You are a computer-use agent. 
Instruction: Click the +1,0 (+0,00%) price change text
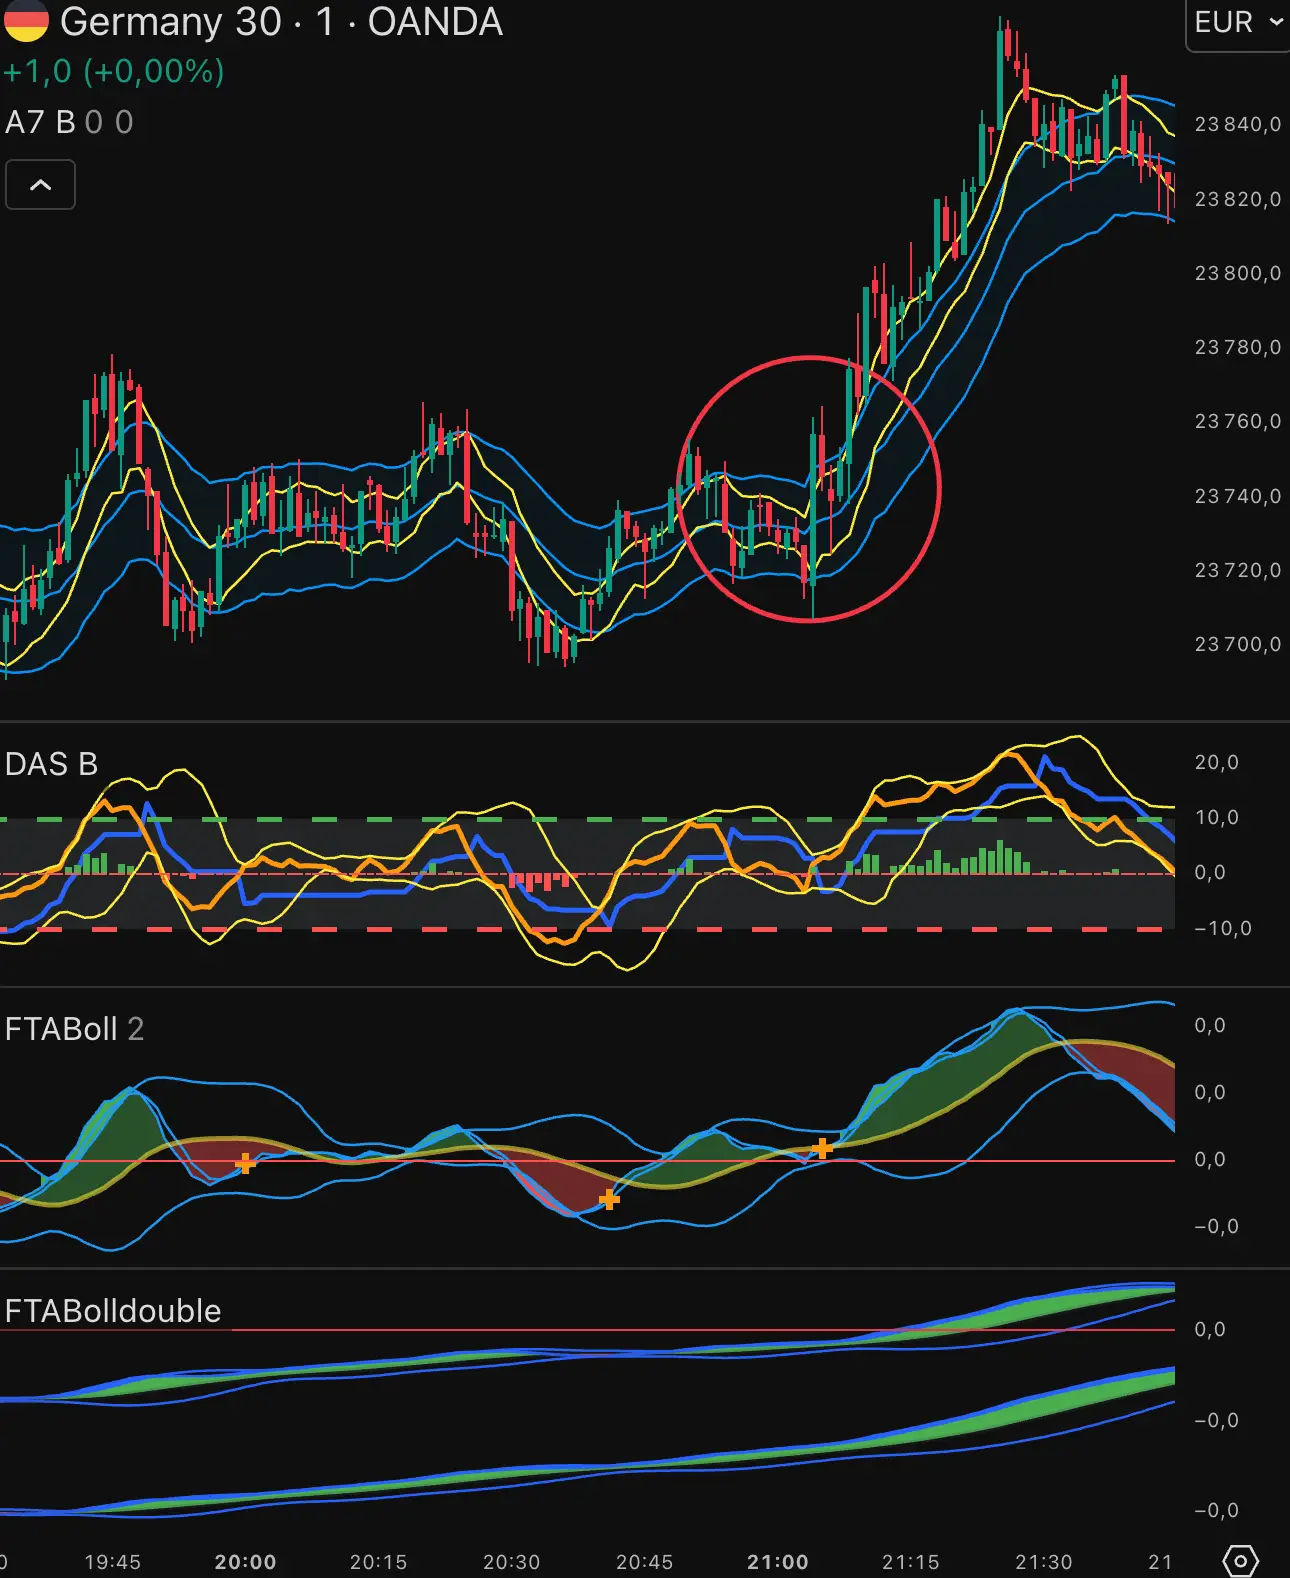pyautogui.click(x=113, y=72)
